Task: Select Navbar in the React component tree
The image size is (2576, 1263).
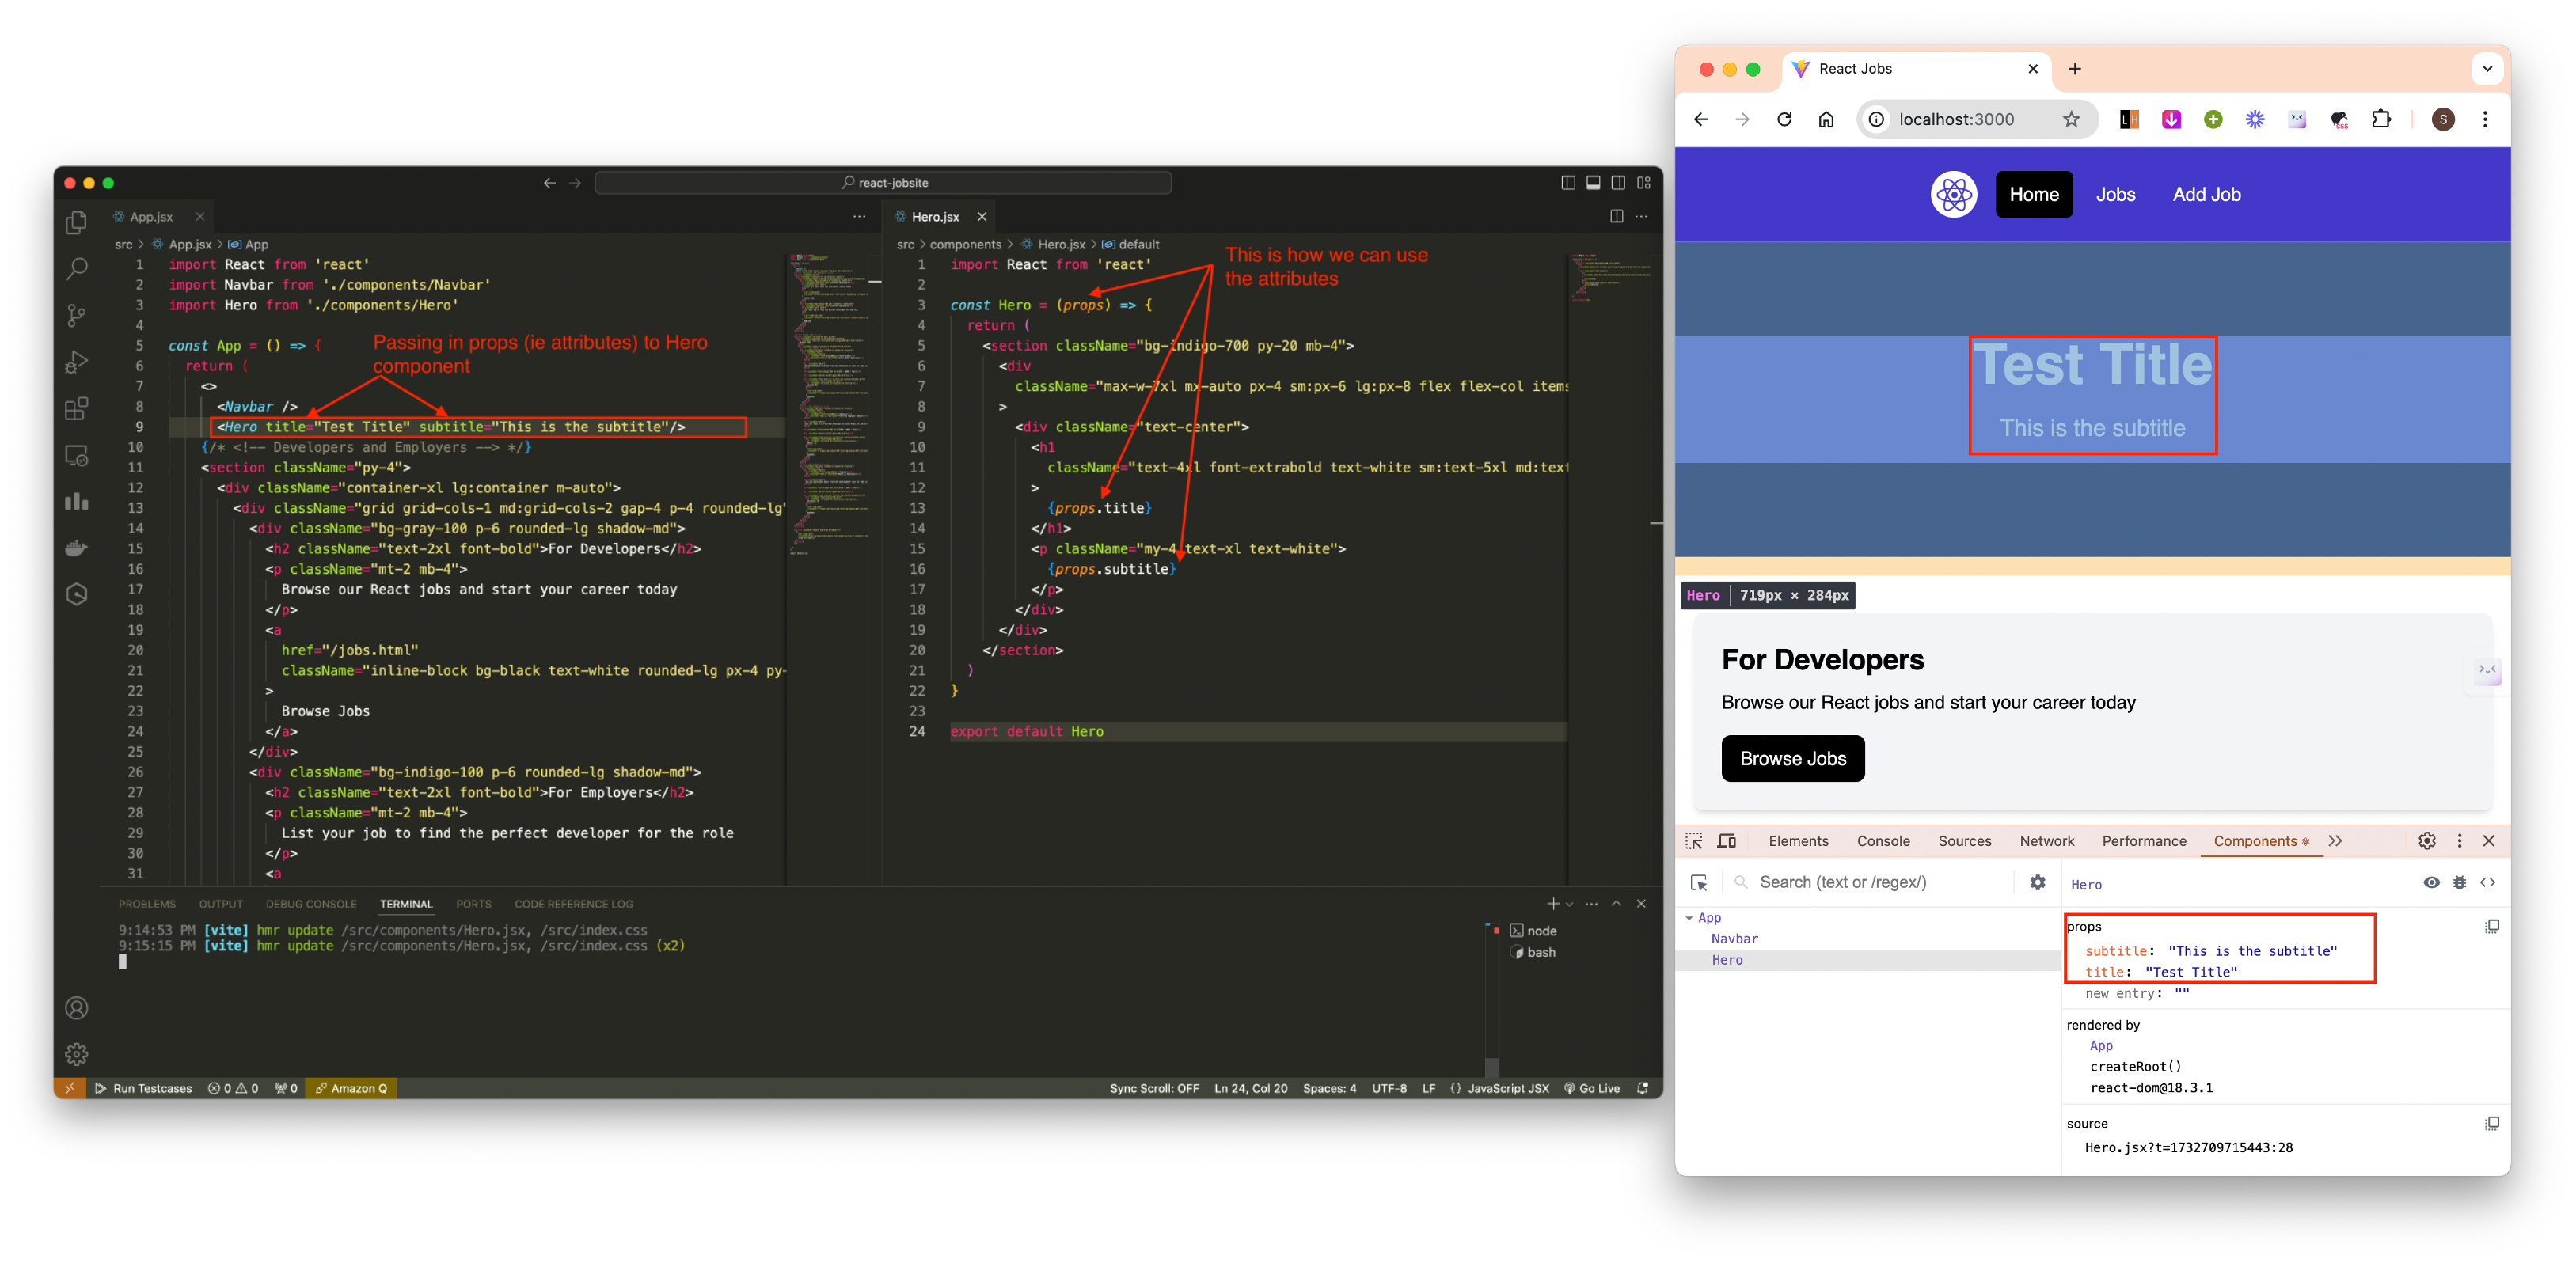Action: (1734, 939)
